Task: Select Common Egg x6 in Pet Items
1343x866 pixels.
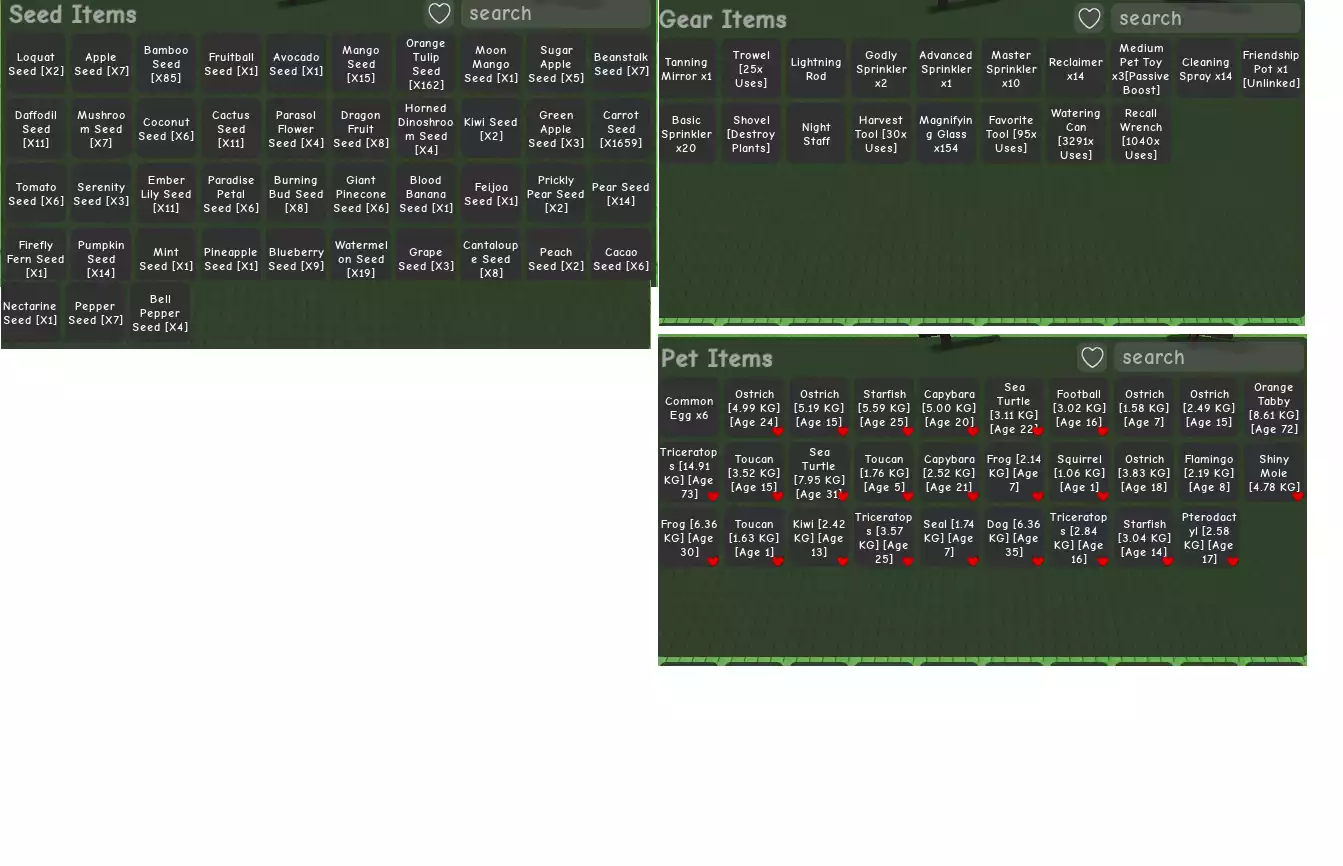Action: [x=688, y=408]
